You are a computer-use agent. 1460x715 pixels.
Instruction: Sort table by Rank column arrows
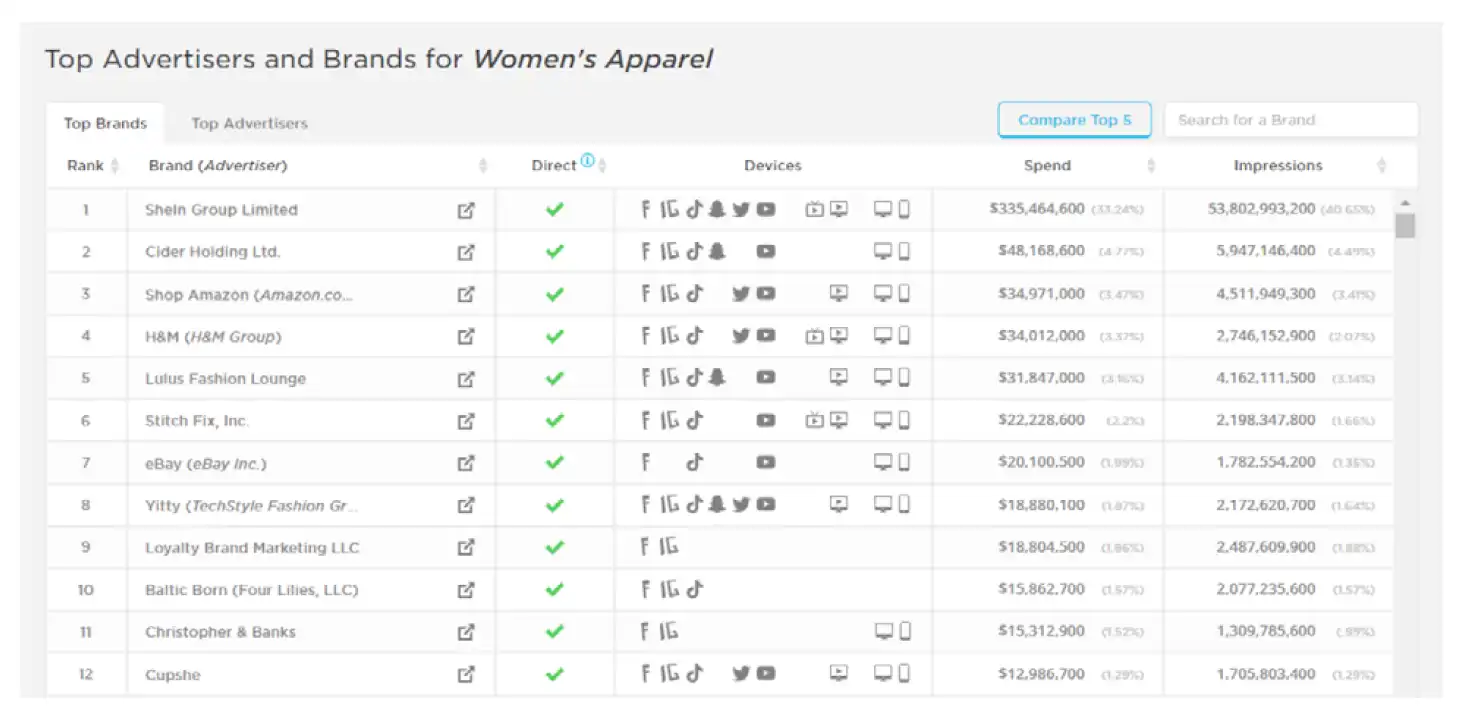115,166
